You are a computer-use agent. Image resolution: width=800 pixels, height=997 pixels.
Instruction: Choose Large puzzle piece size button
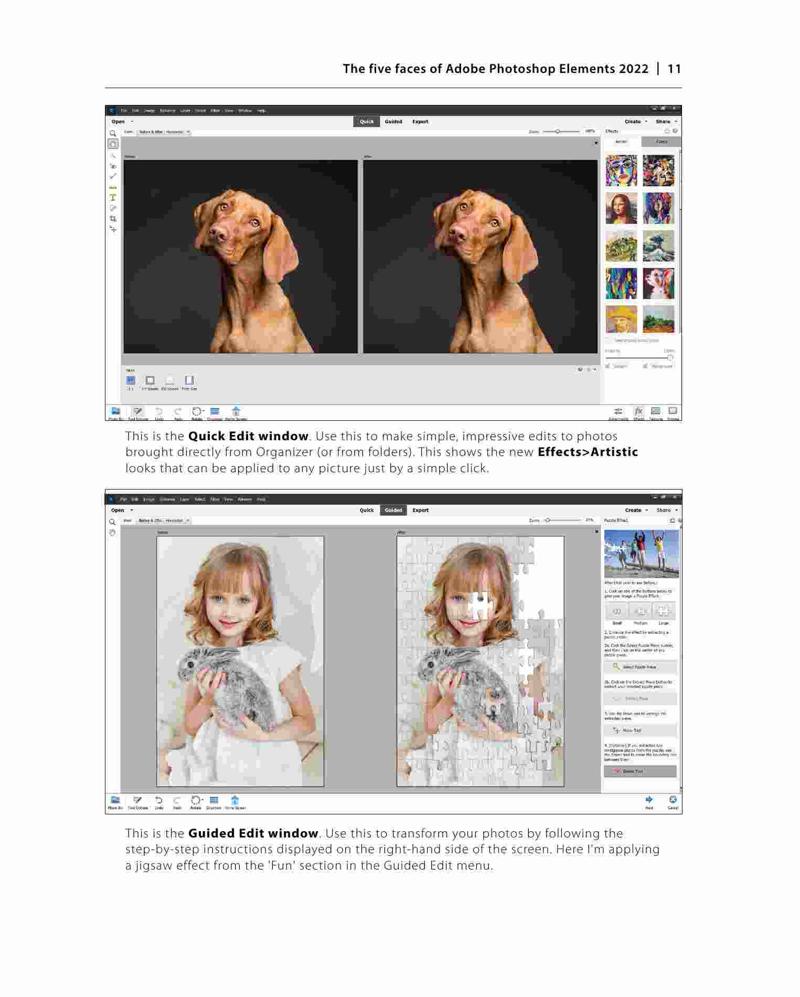pyautogui.click(x=663, y=611)
